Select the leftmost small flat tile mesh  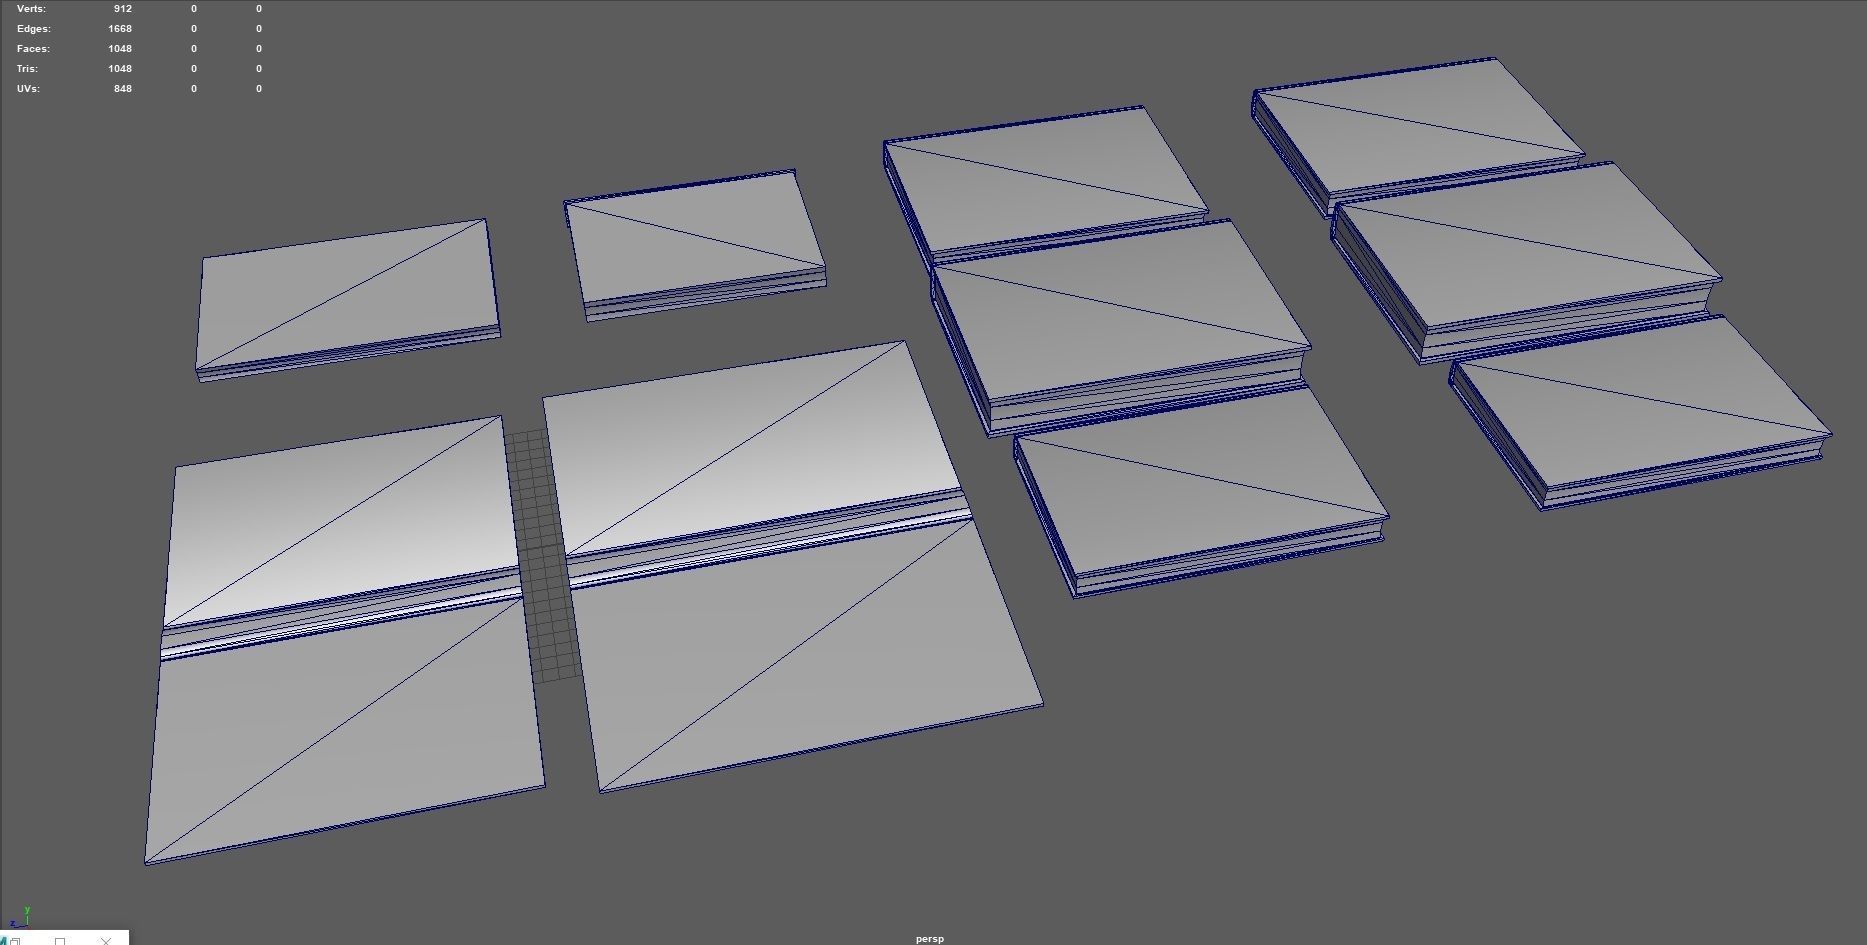(x=348, y=300)
